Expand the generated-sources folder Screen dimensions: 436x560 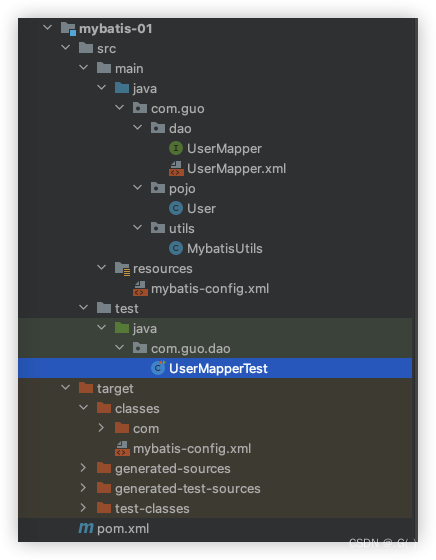click(83, 468)
